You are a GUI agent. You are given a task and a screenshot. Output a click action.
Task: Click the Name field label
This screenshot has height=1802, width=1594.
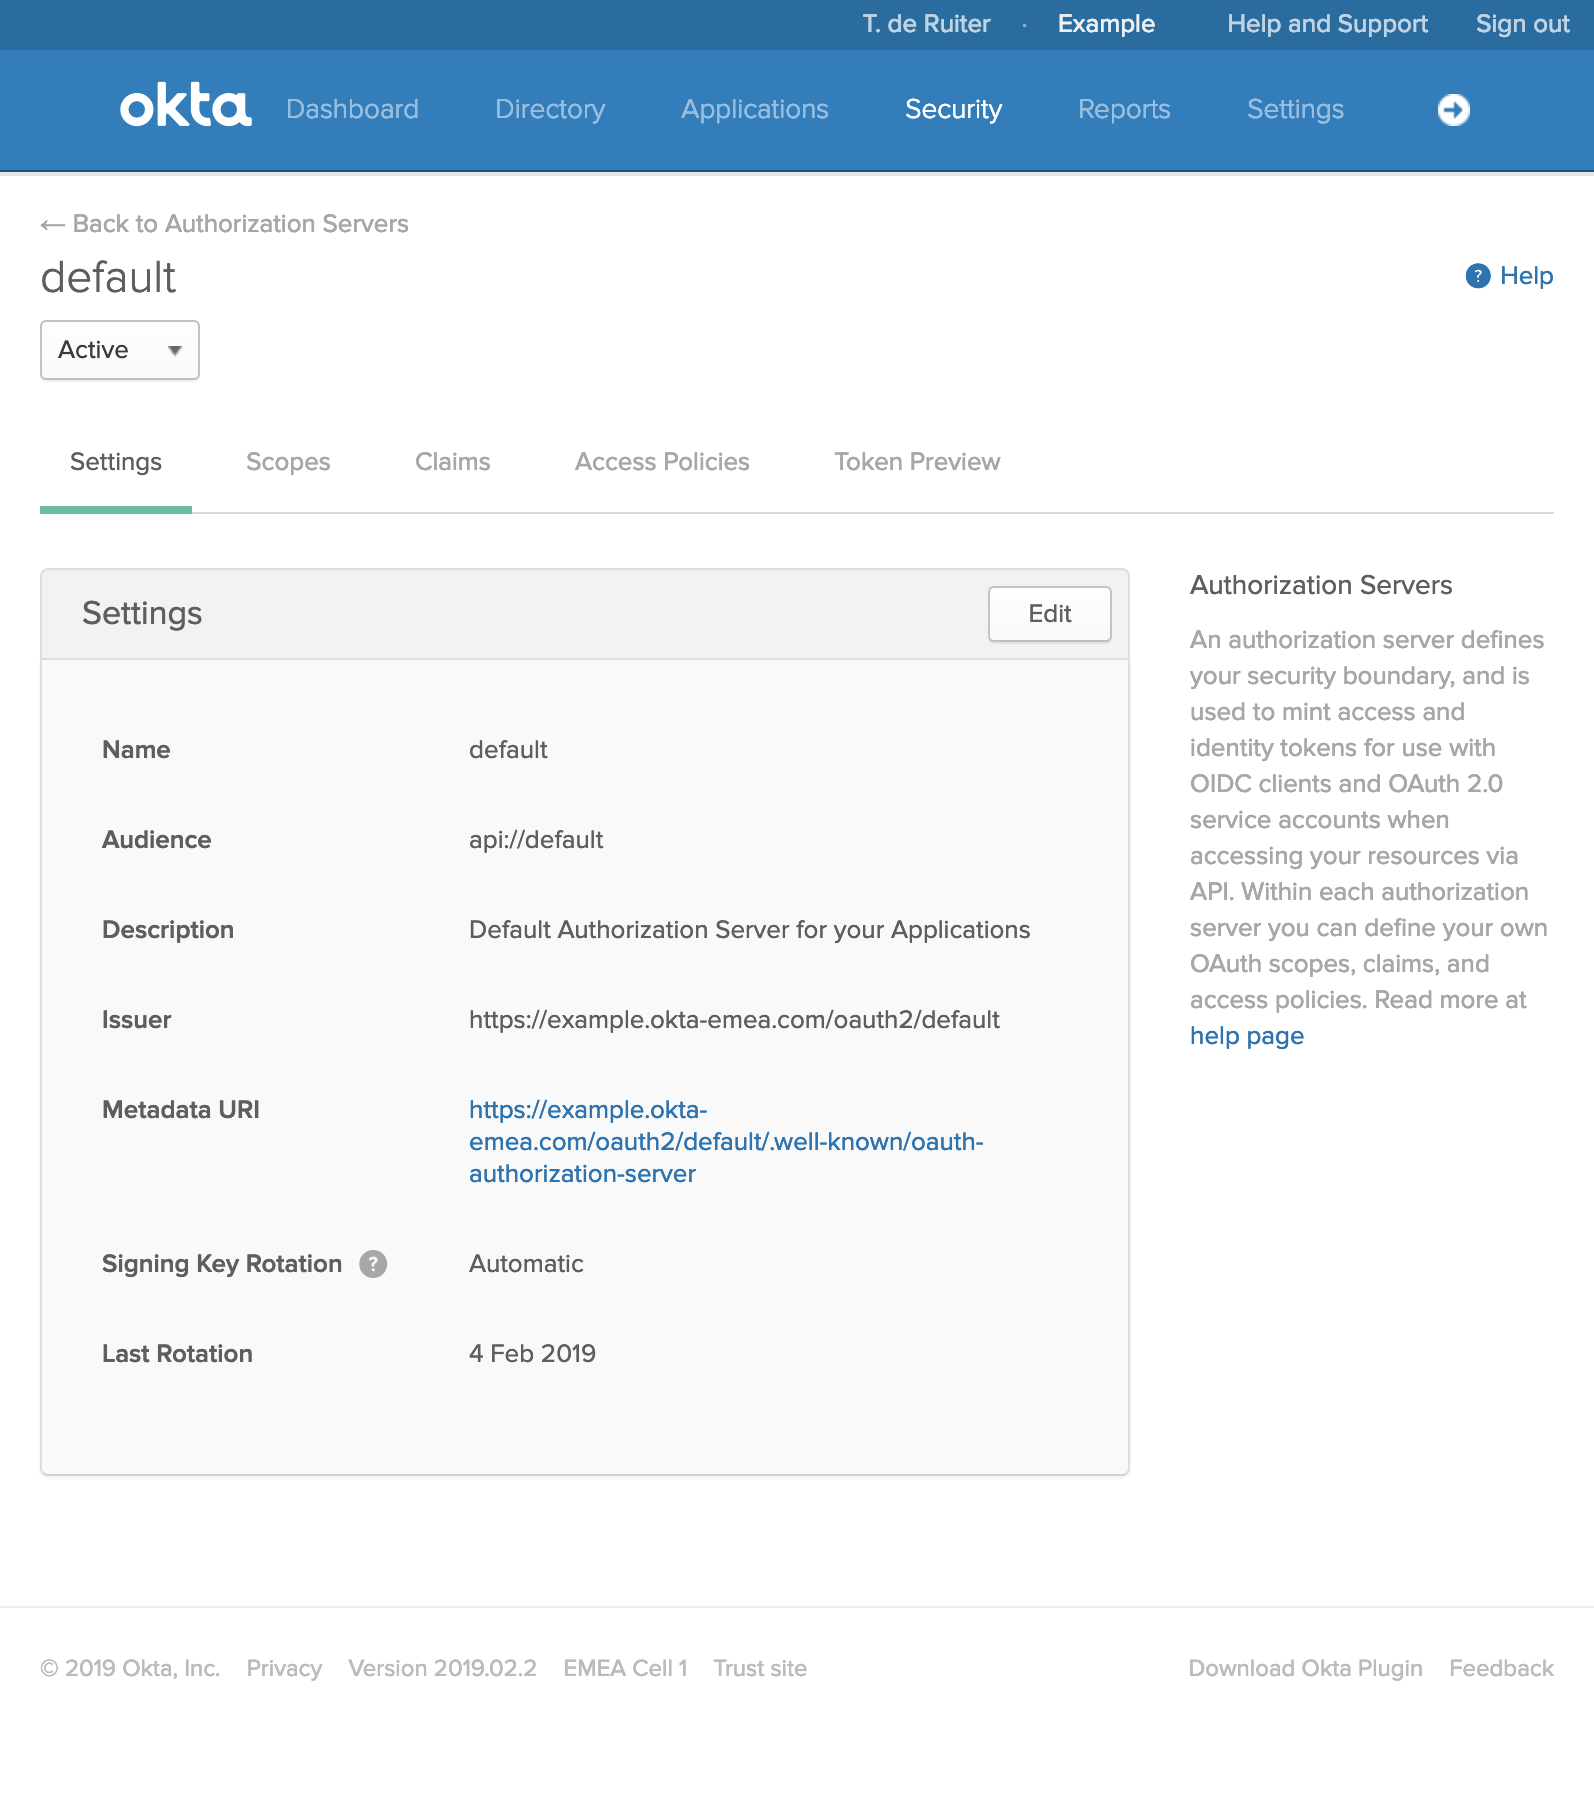(x=136, y=750)
